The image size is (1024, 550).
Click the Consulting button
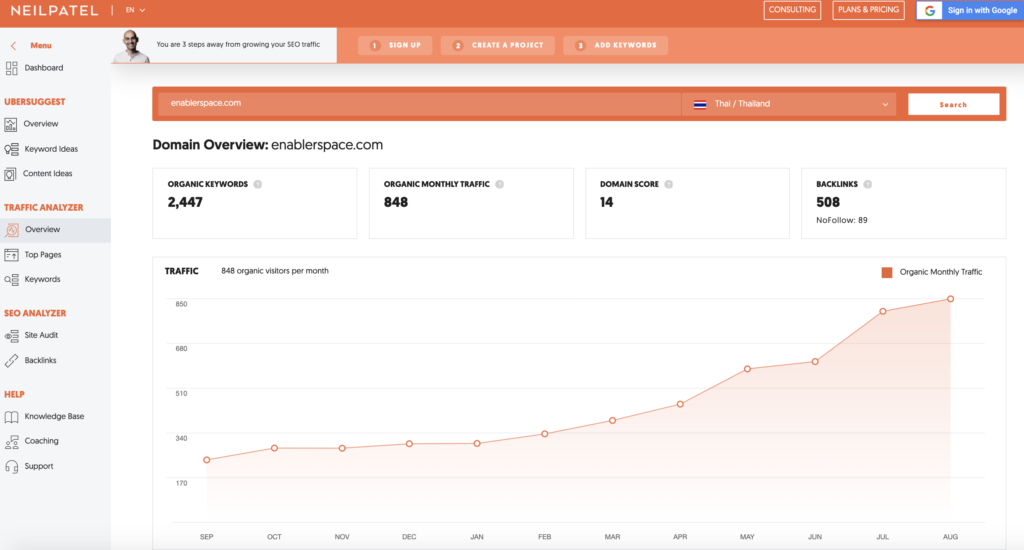[792, 10]
